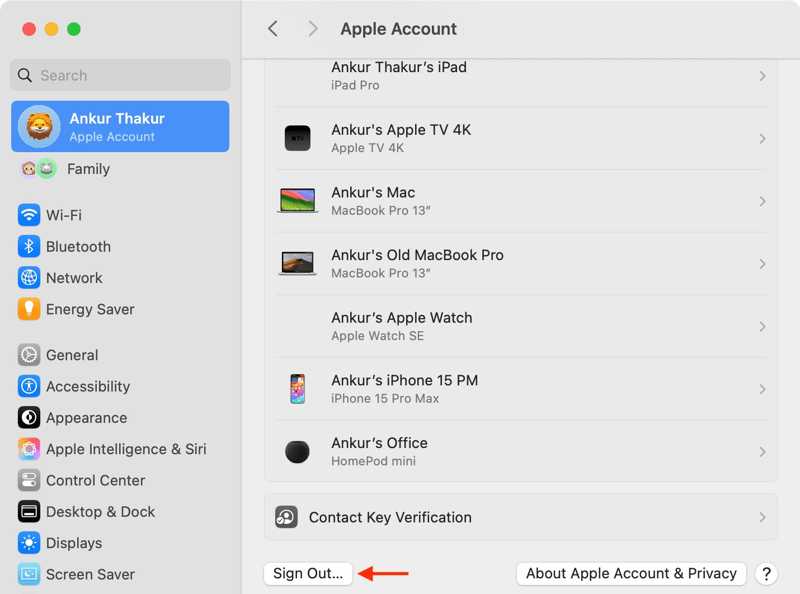Viewport: 800px width, 594px height.
Task: Click the Contact Key Verification icon
Action: [286, 517]
